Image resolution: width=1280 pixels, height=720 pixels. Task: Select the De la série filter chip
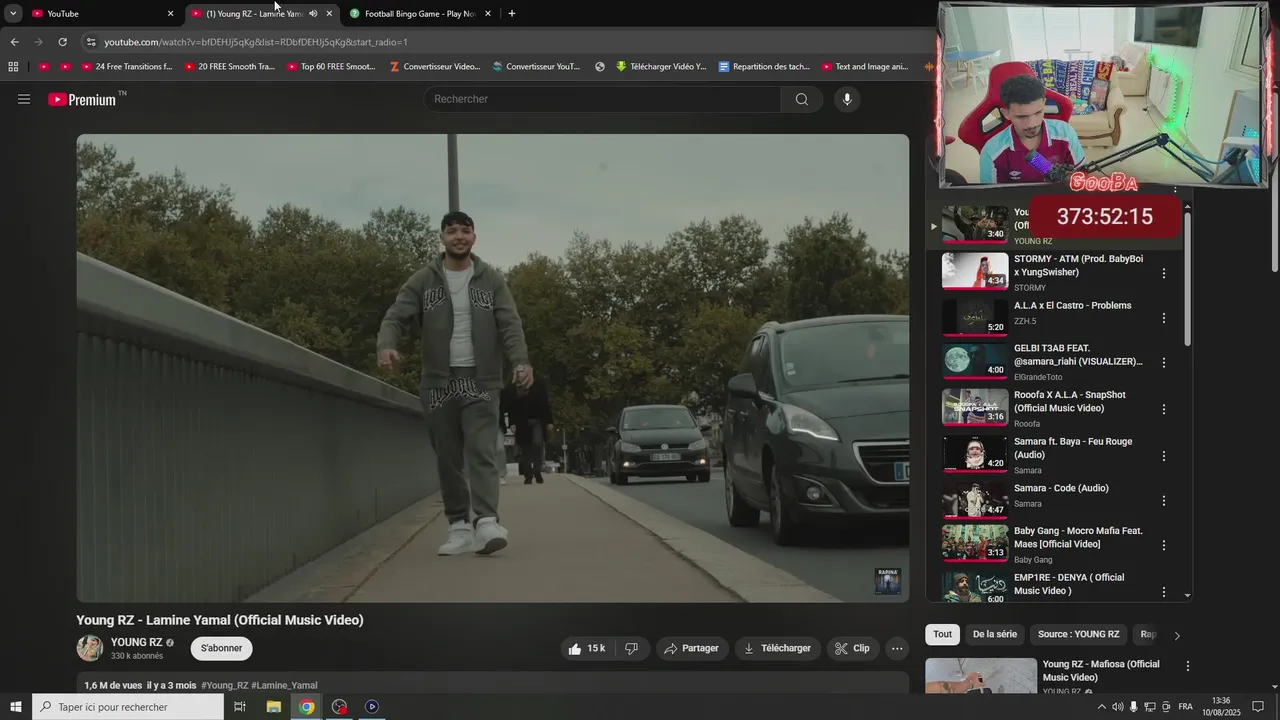coord(995,634)
